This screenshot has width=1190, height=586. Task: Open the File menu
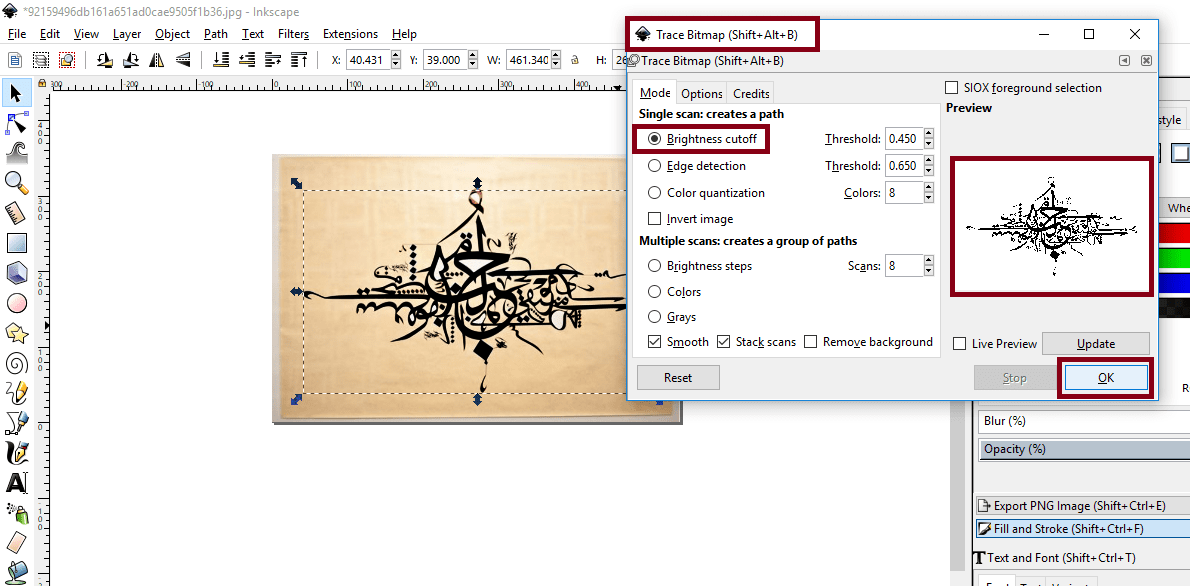pos(17,33)
